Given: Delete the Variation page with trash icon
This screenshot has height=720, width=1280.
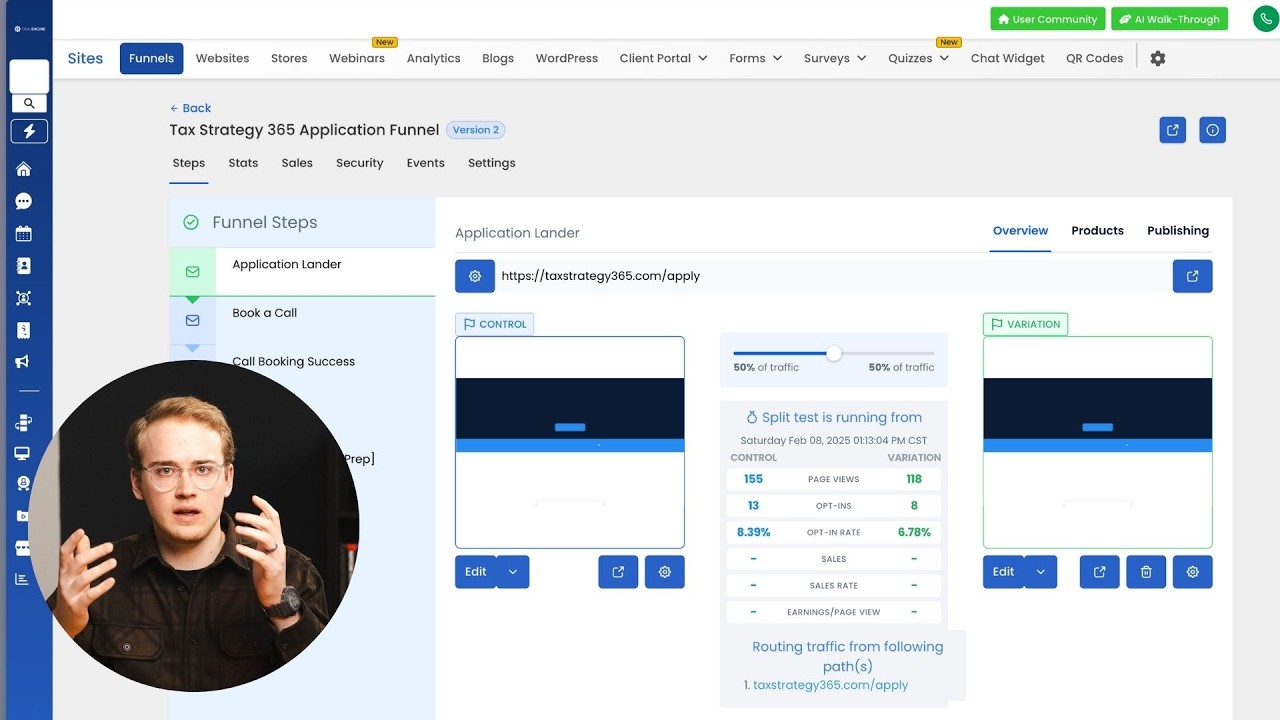Looking at the screenshot, I should [x=1146, y=572].
